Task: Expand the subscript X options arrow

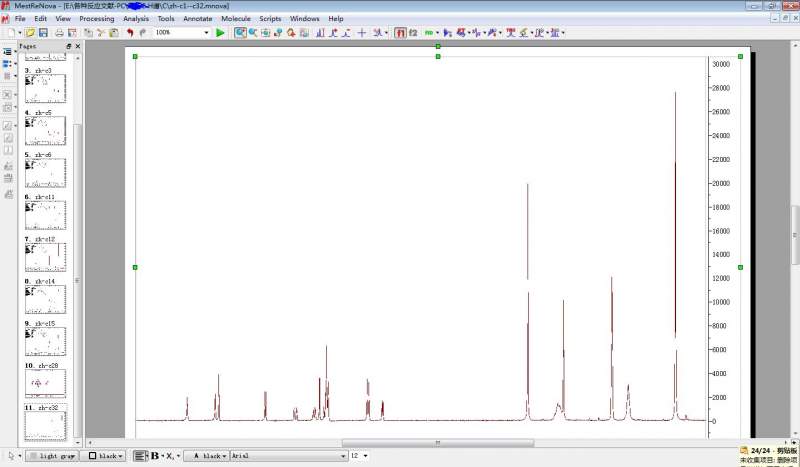Action: click(x=178, y=456)
